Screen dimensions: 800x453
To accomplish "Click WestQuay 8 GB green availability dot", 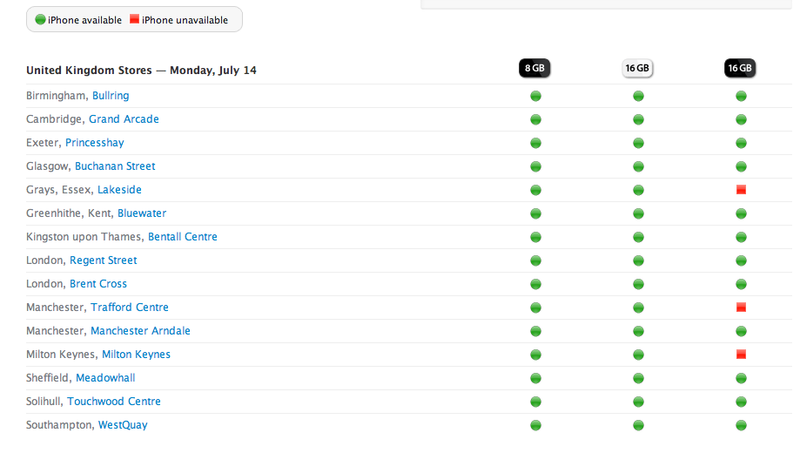I will pyautogui.click(x=535, y=425).
